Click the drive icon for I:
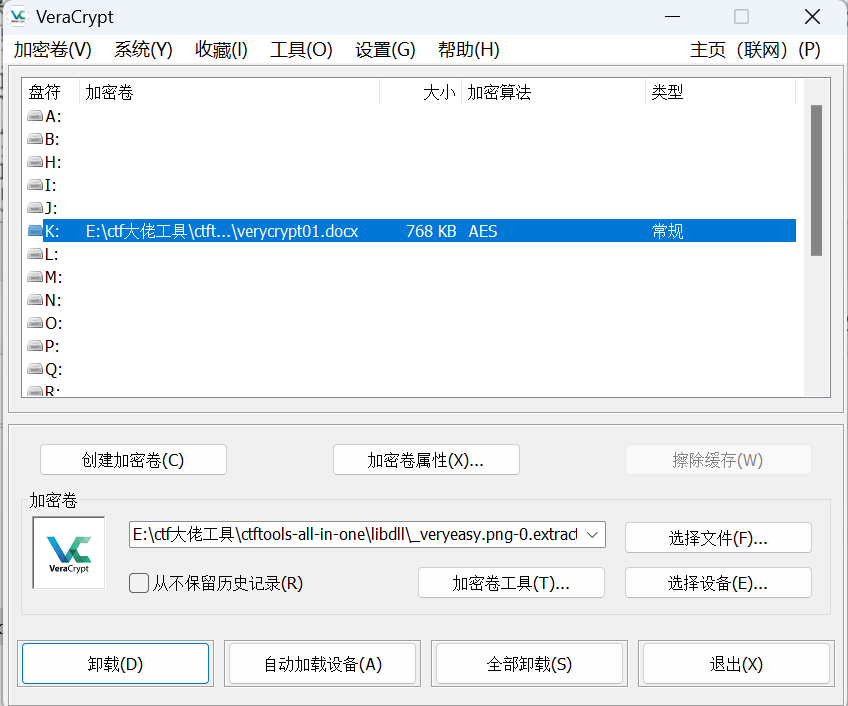The width and height of the screenshot is (848, 706). (x=35, y=185)
